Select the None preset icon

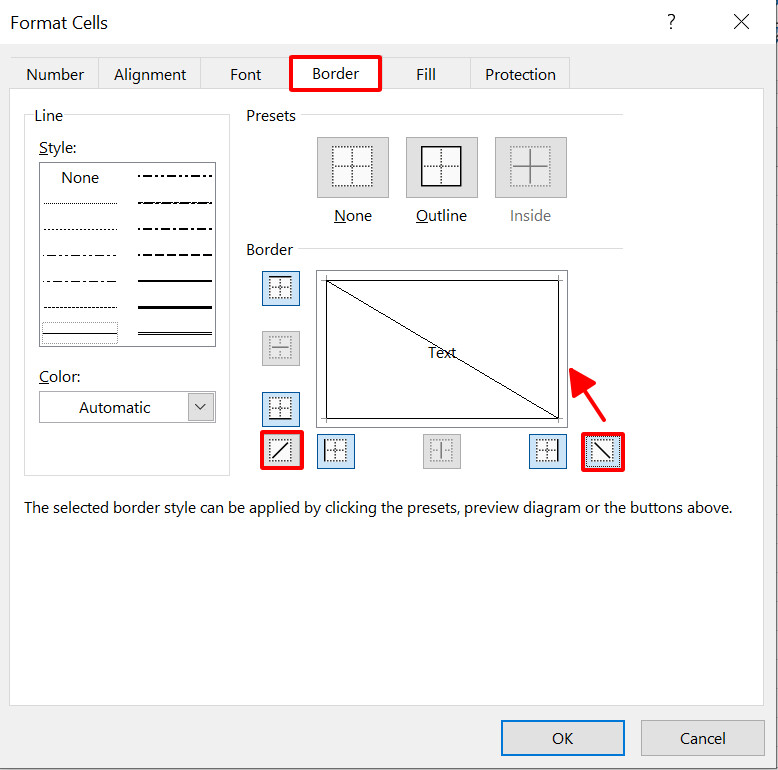pos(353,167)
